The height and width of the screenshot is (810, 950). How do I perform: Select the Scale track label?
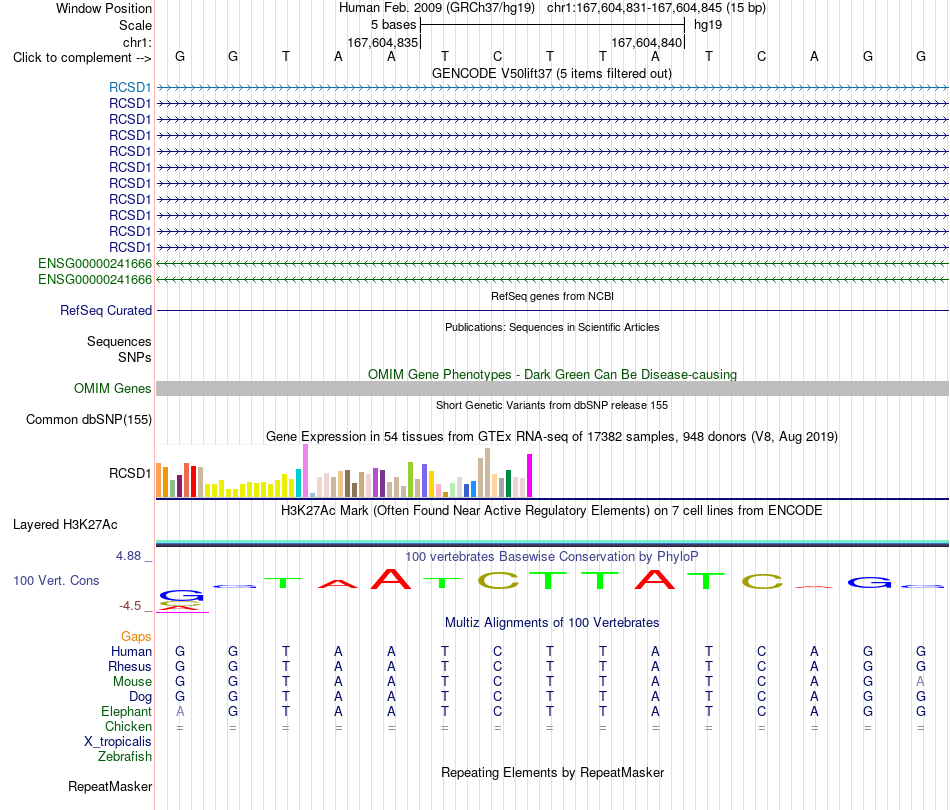click(135, 25)
